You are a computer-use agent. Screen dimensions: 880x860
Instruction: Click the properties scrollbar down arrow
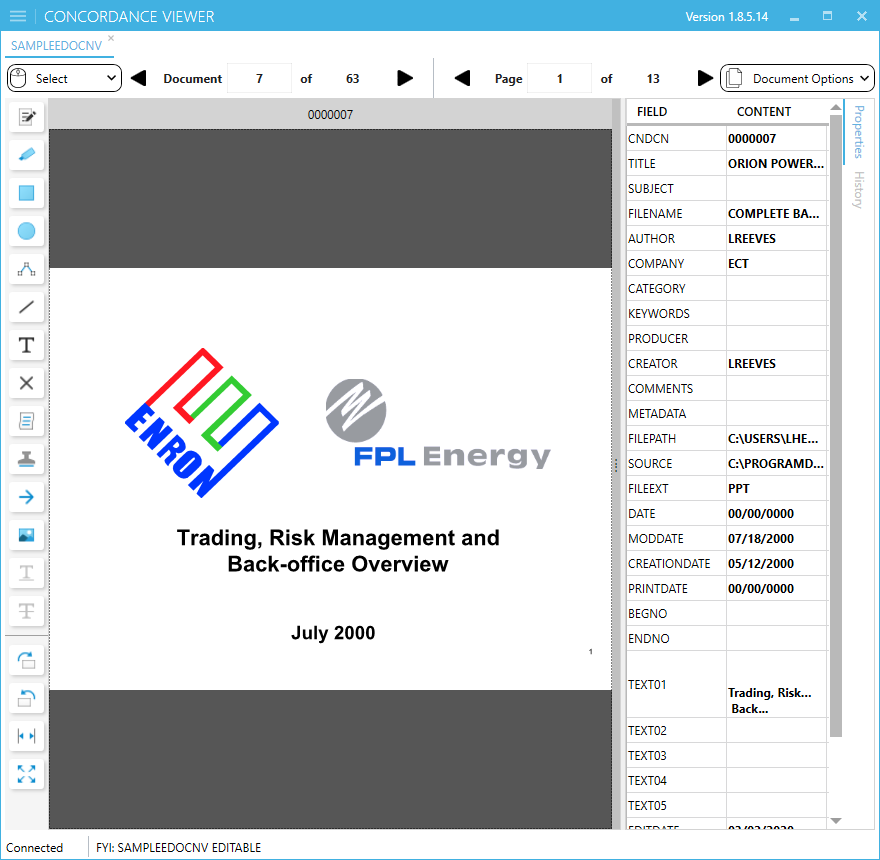tap(836, 821)
